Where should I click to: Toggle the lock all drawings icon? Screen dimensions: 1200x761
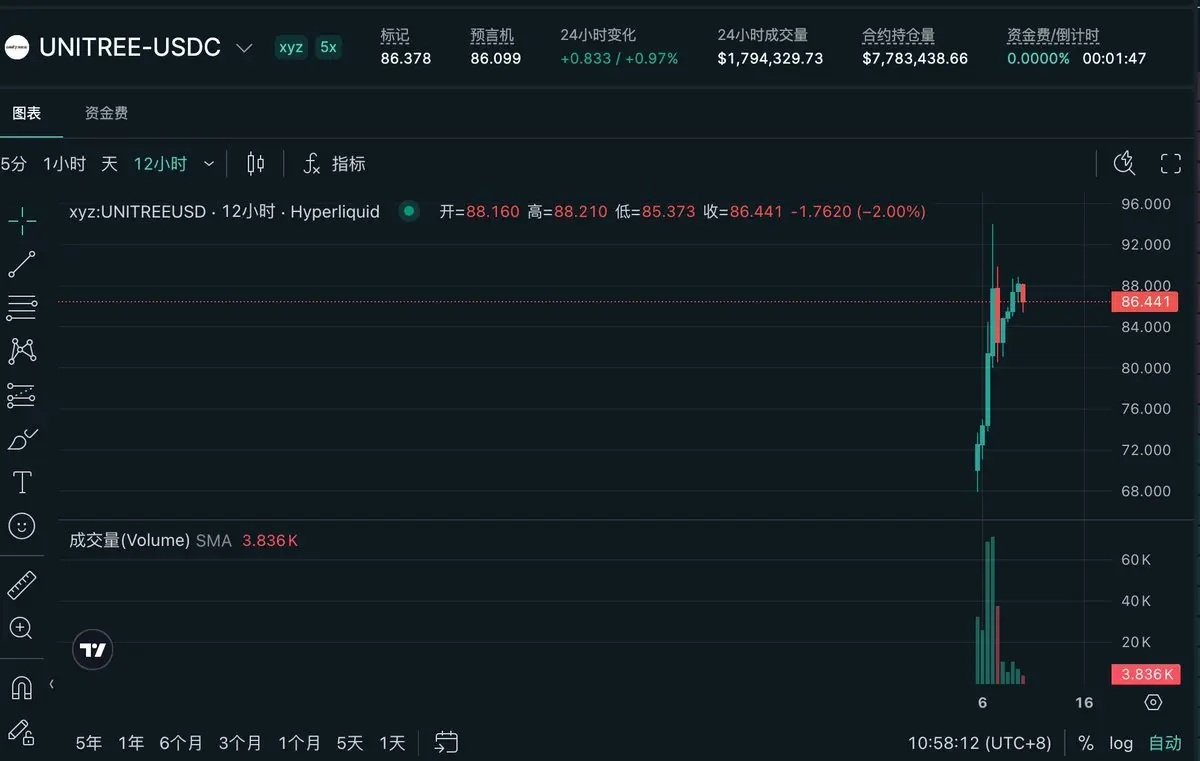click(22, 732)
